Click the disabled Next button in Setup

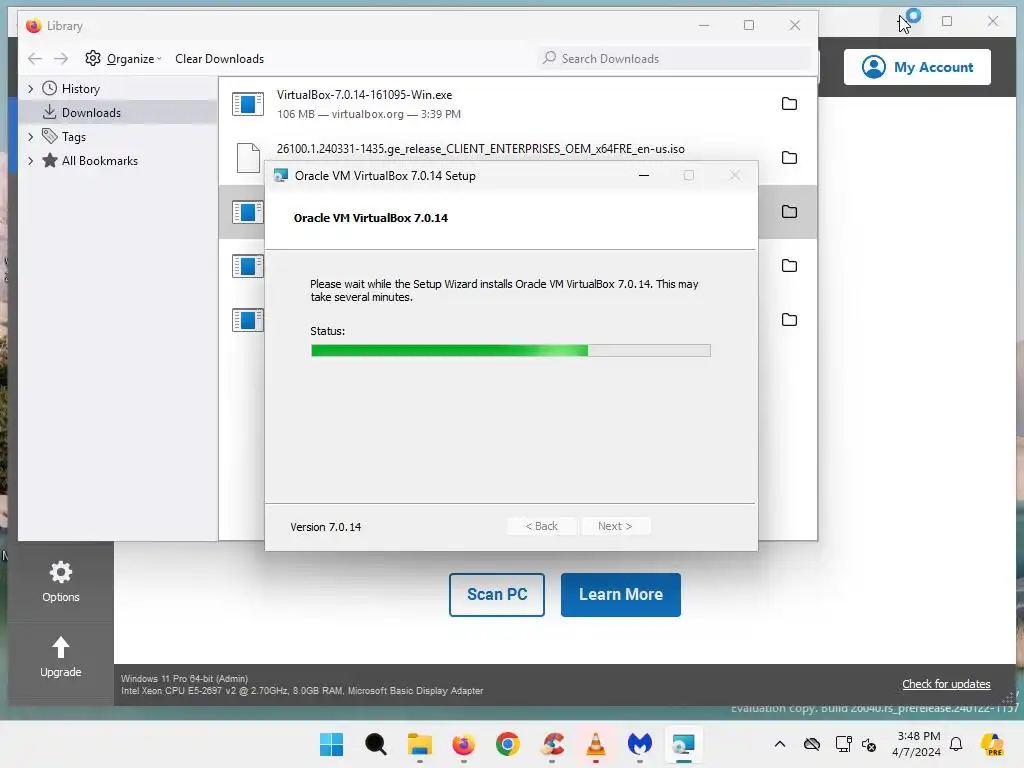pyautogui.click(x=615, y=526)
